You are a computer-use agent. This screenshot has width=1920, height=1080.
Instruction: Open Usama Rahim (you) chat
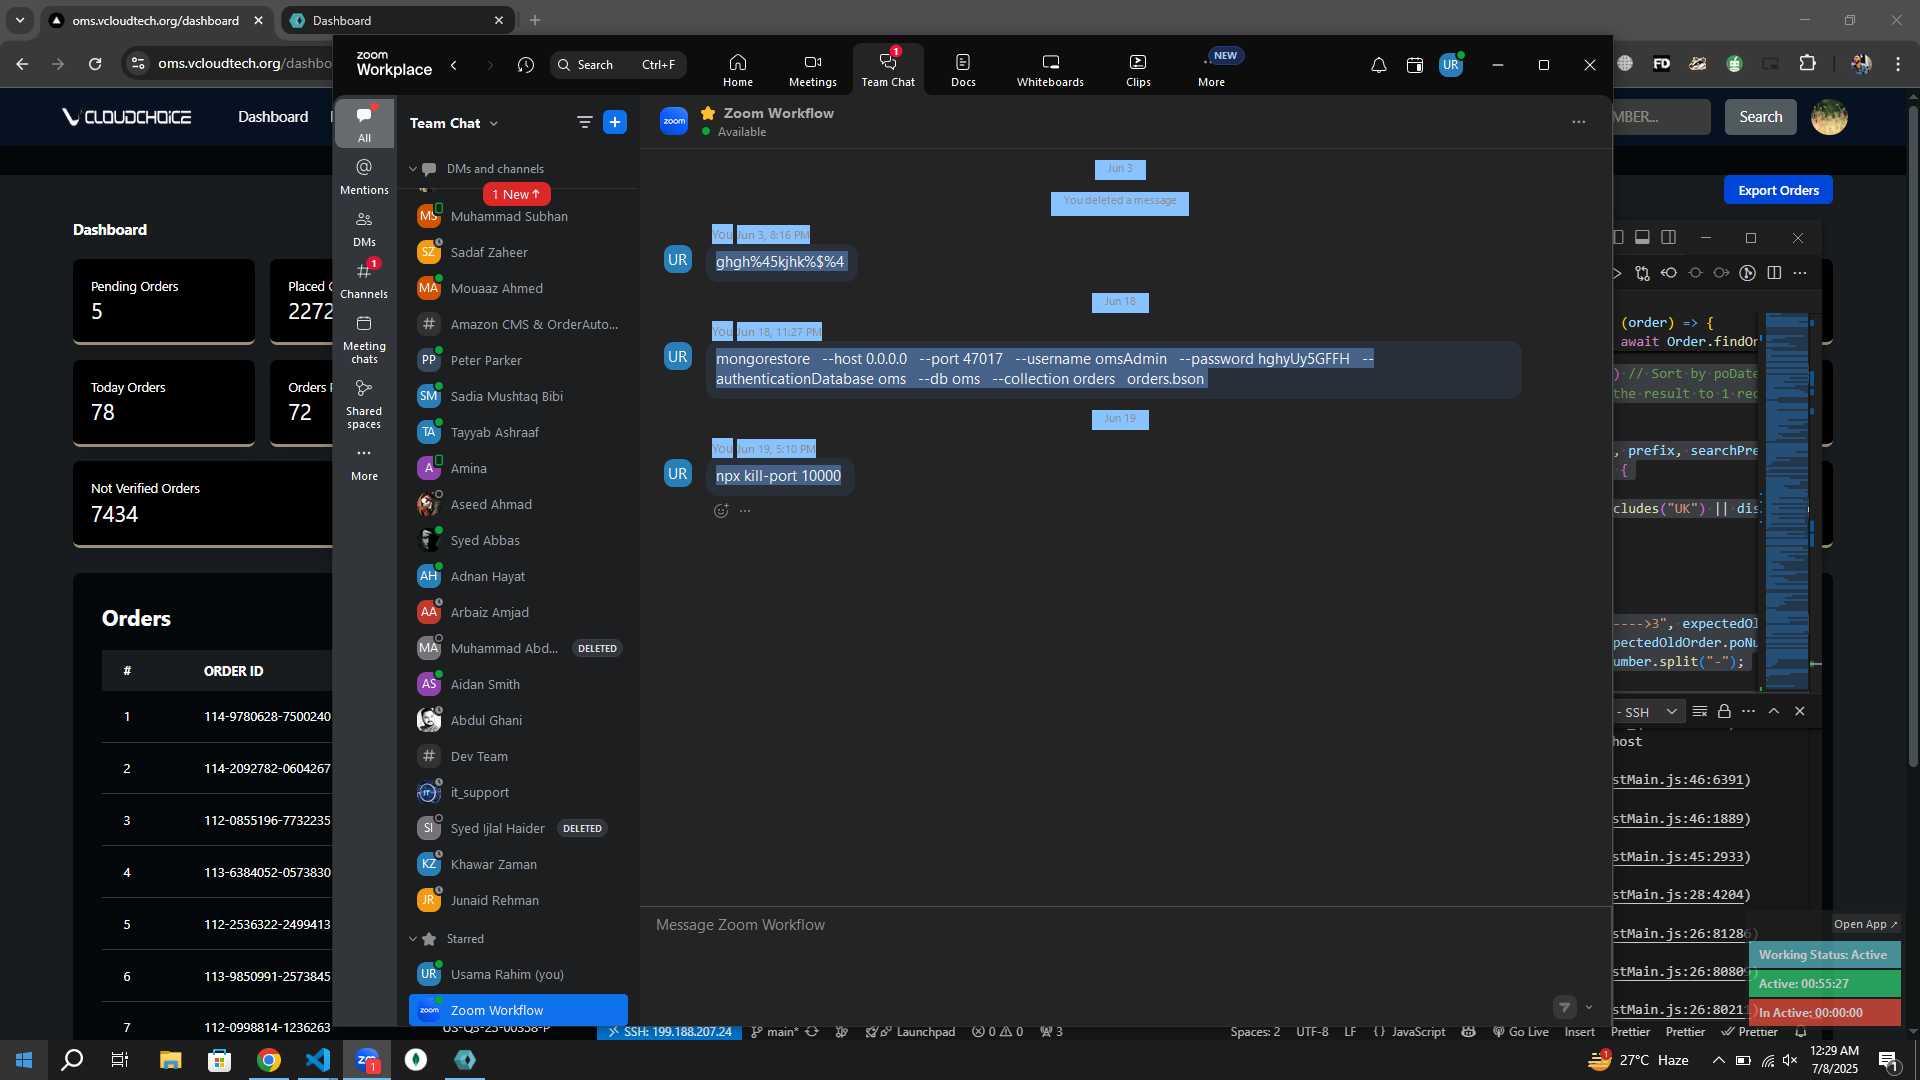(518, 974)
